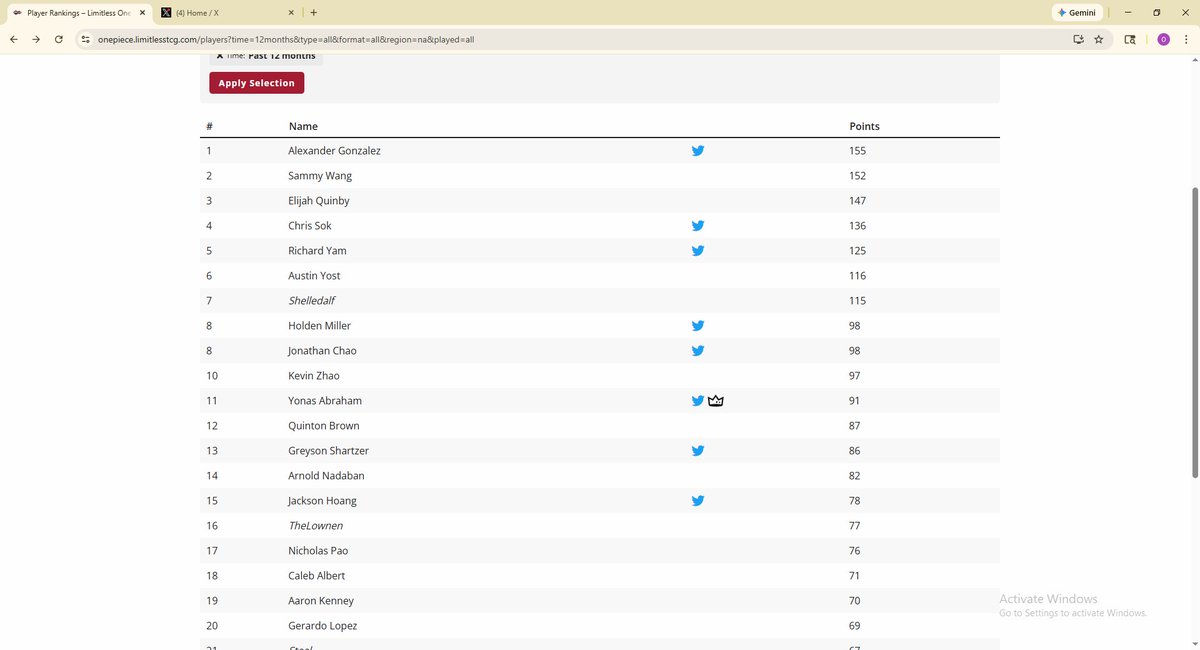This screenshot has height=650, width=1200.
Task: Select the Player Rankings tab
Action: [77, 13]
